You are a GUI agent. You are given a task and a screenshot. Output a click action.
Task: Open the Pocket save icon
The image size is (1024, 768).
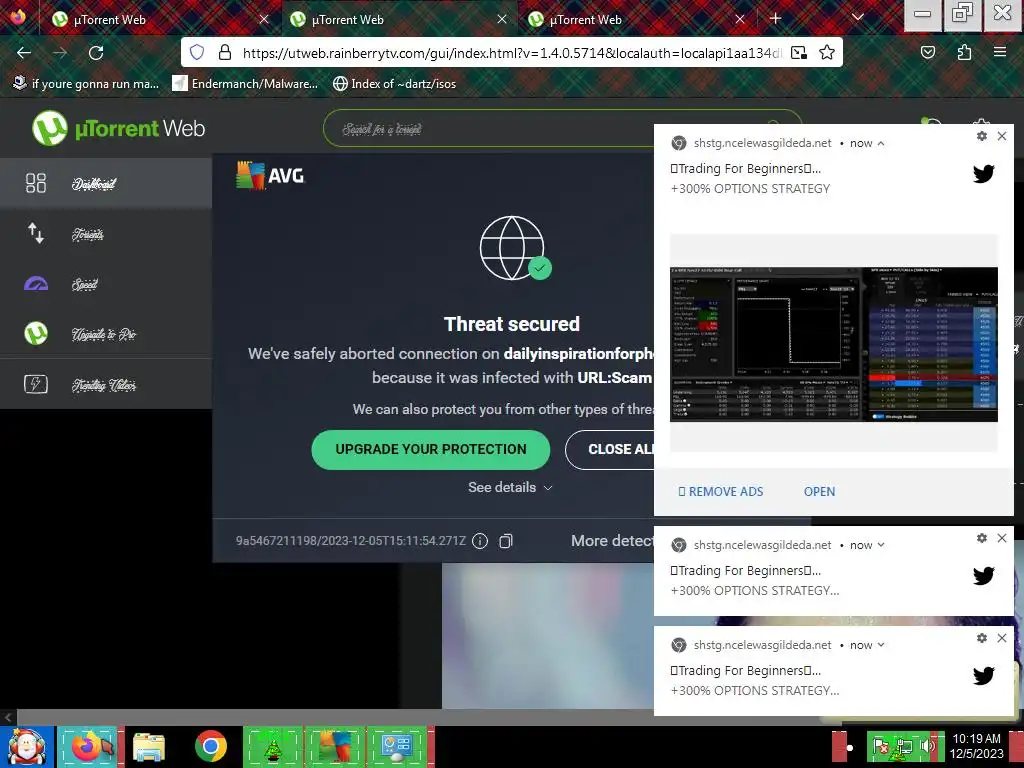[x=927, y=52]
